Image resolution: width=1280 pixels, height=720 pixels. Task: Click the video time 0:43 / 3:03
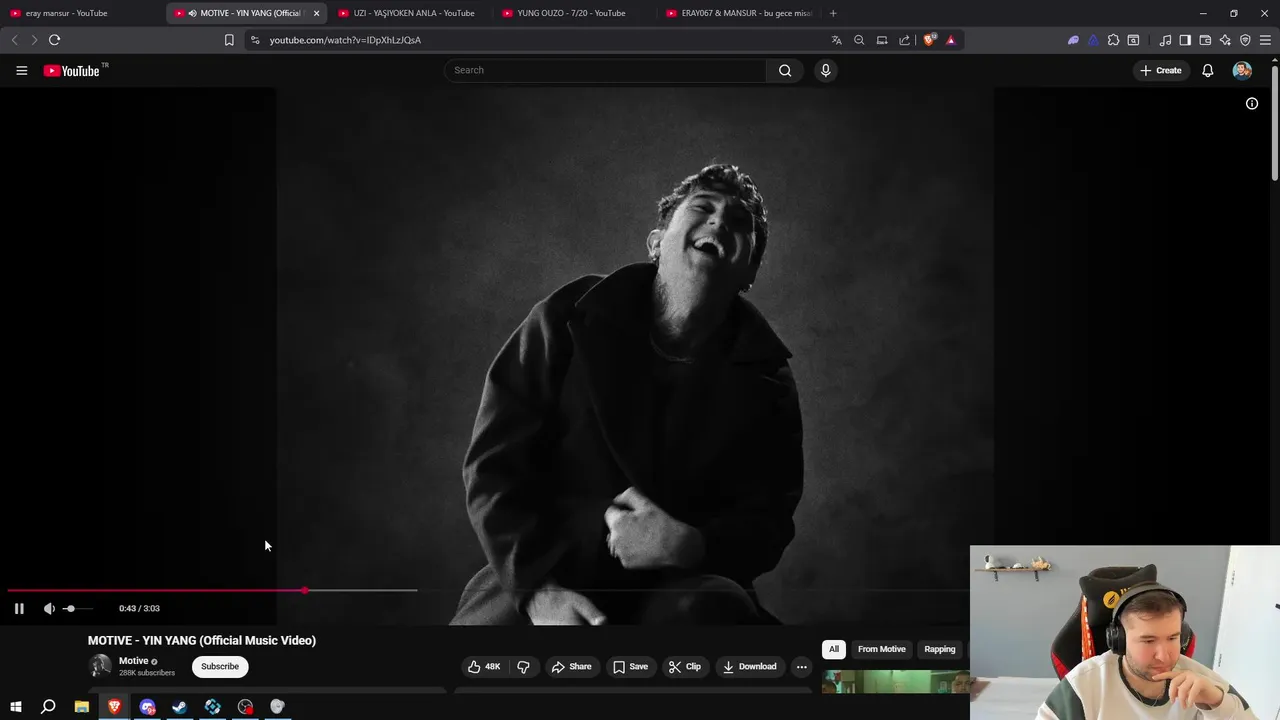click(139, 608)
